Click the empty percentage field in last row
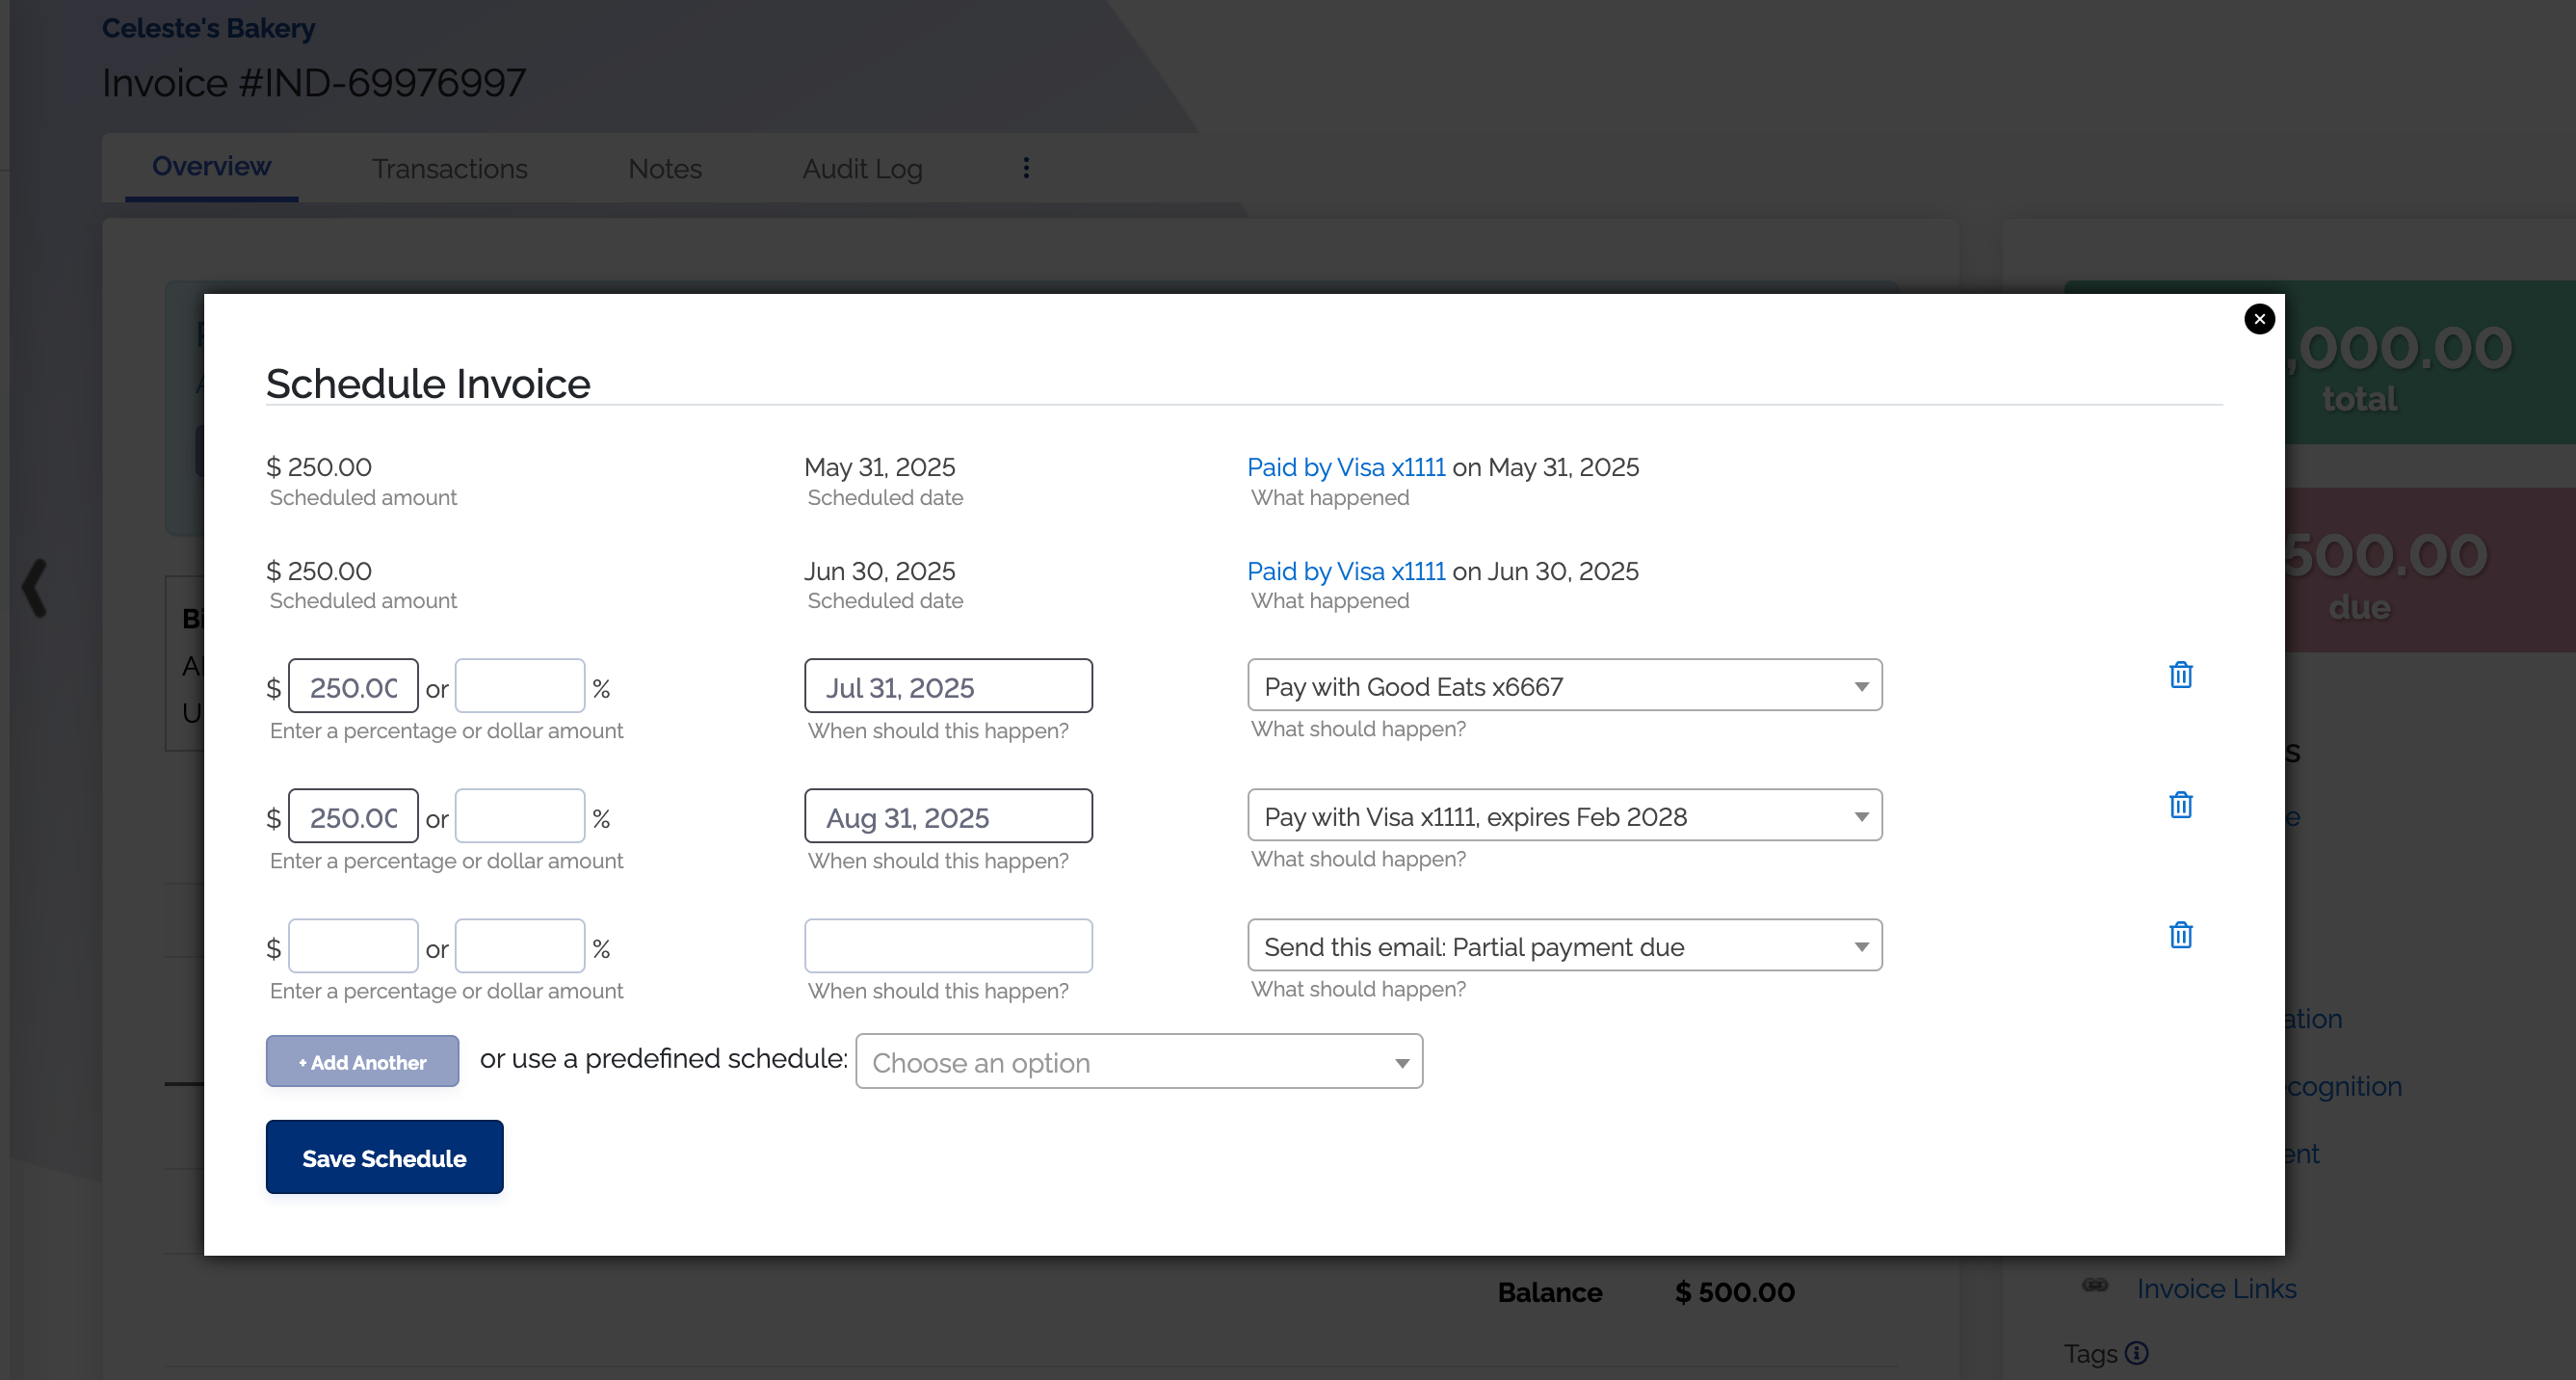This screenshot has height=1380, width=2576. tap(520, 946)
